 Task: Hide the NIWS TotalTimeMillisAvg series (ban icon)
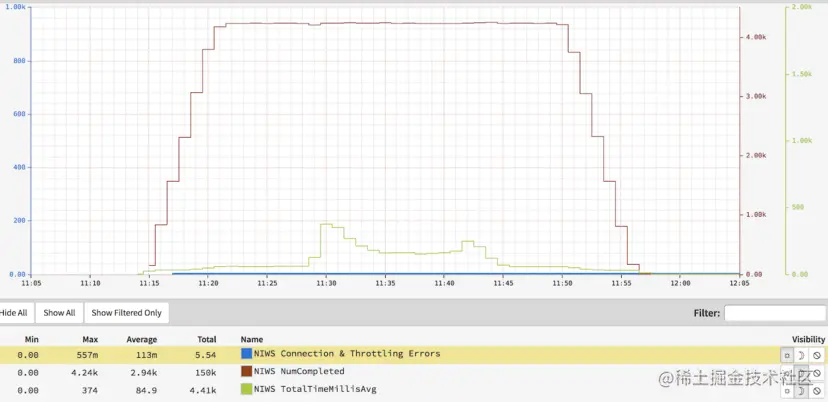tap(816, 391)
